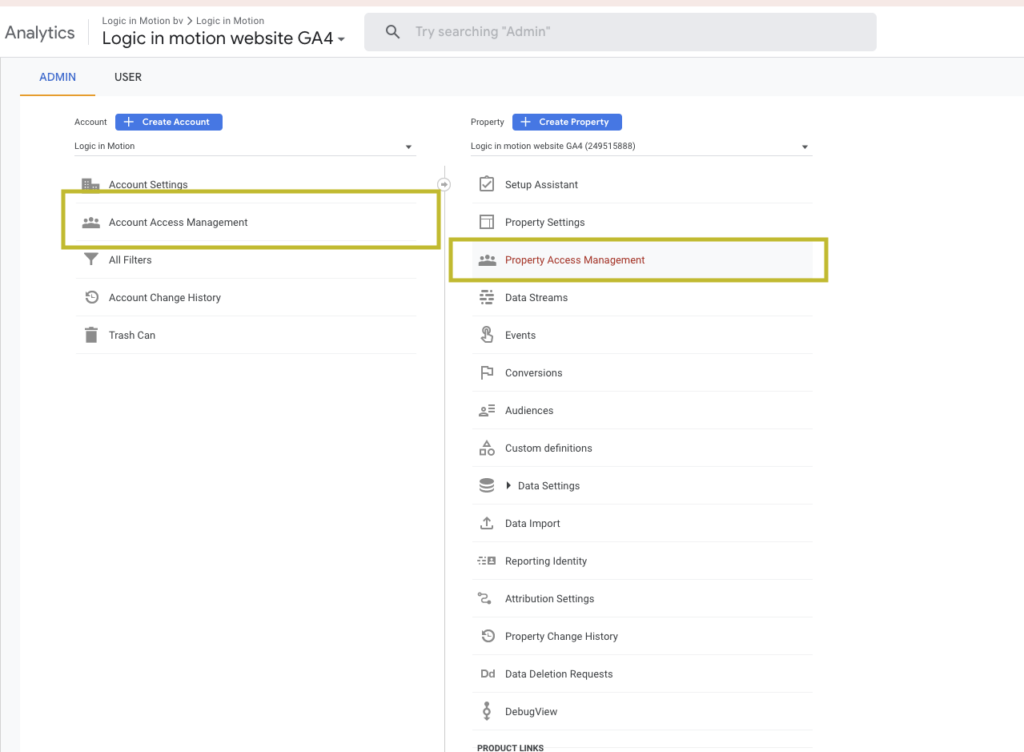Click the Property Settings layout icon
Screen dimensions: 1024x752
(487, 222)
